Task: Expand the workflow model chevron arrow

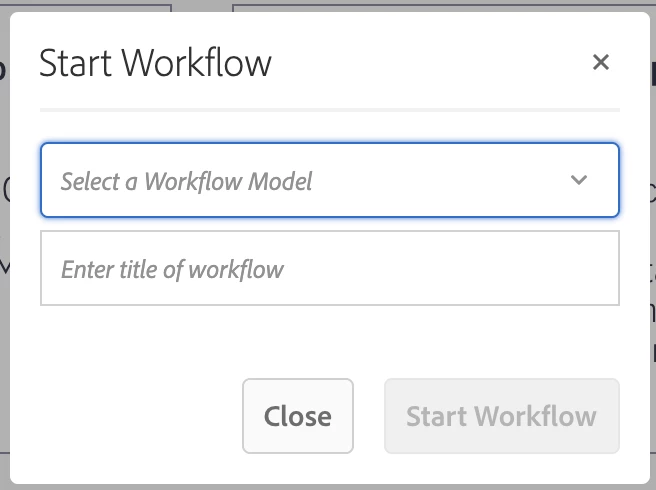Action: (x=578, y=181)
